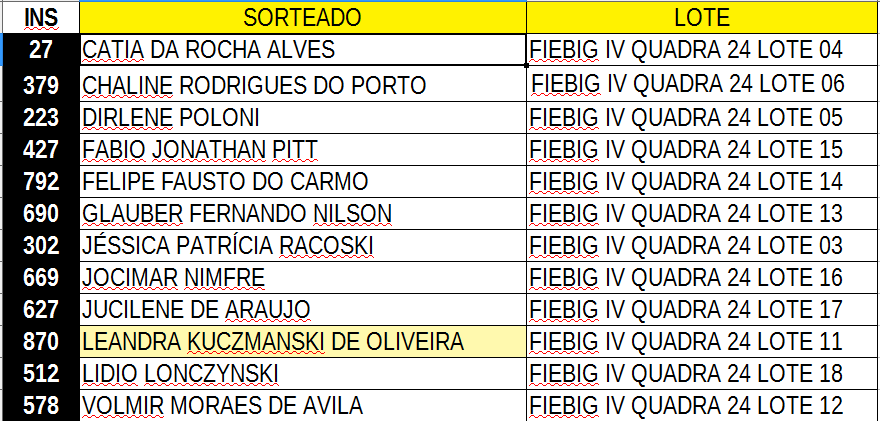Select cell CHALINE RODRIGUES DO PORTO
This screenshot has height=421, width=880.
[303, 84]
